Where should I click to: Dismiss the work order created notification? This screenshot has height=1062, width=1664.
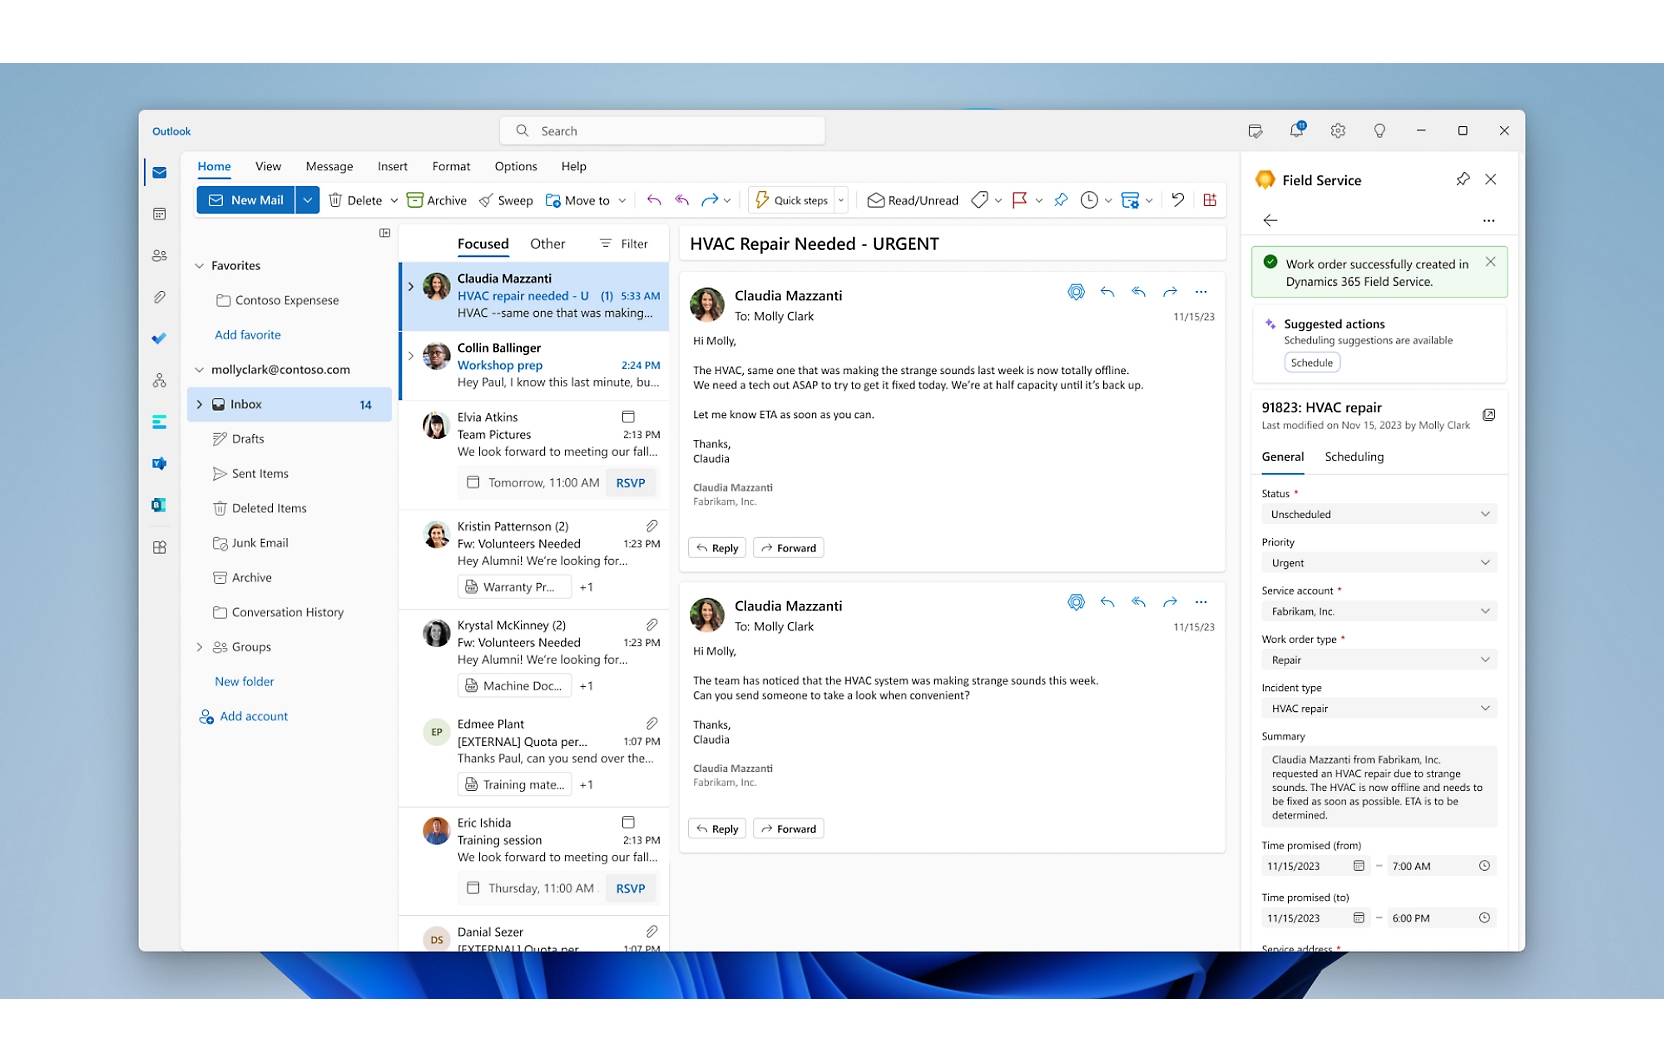(1491, 262)
